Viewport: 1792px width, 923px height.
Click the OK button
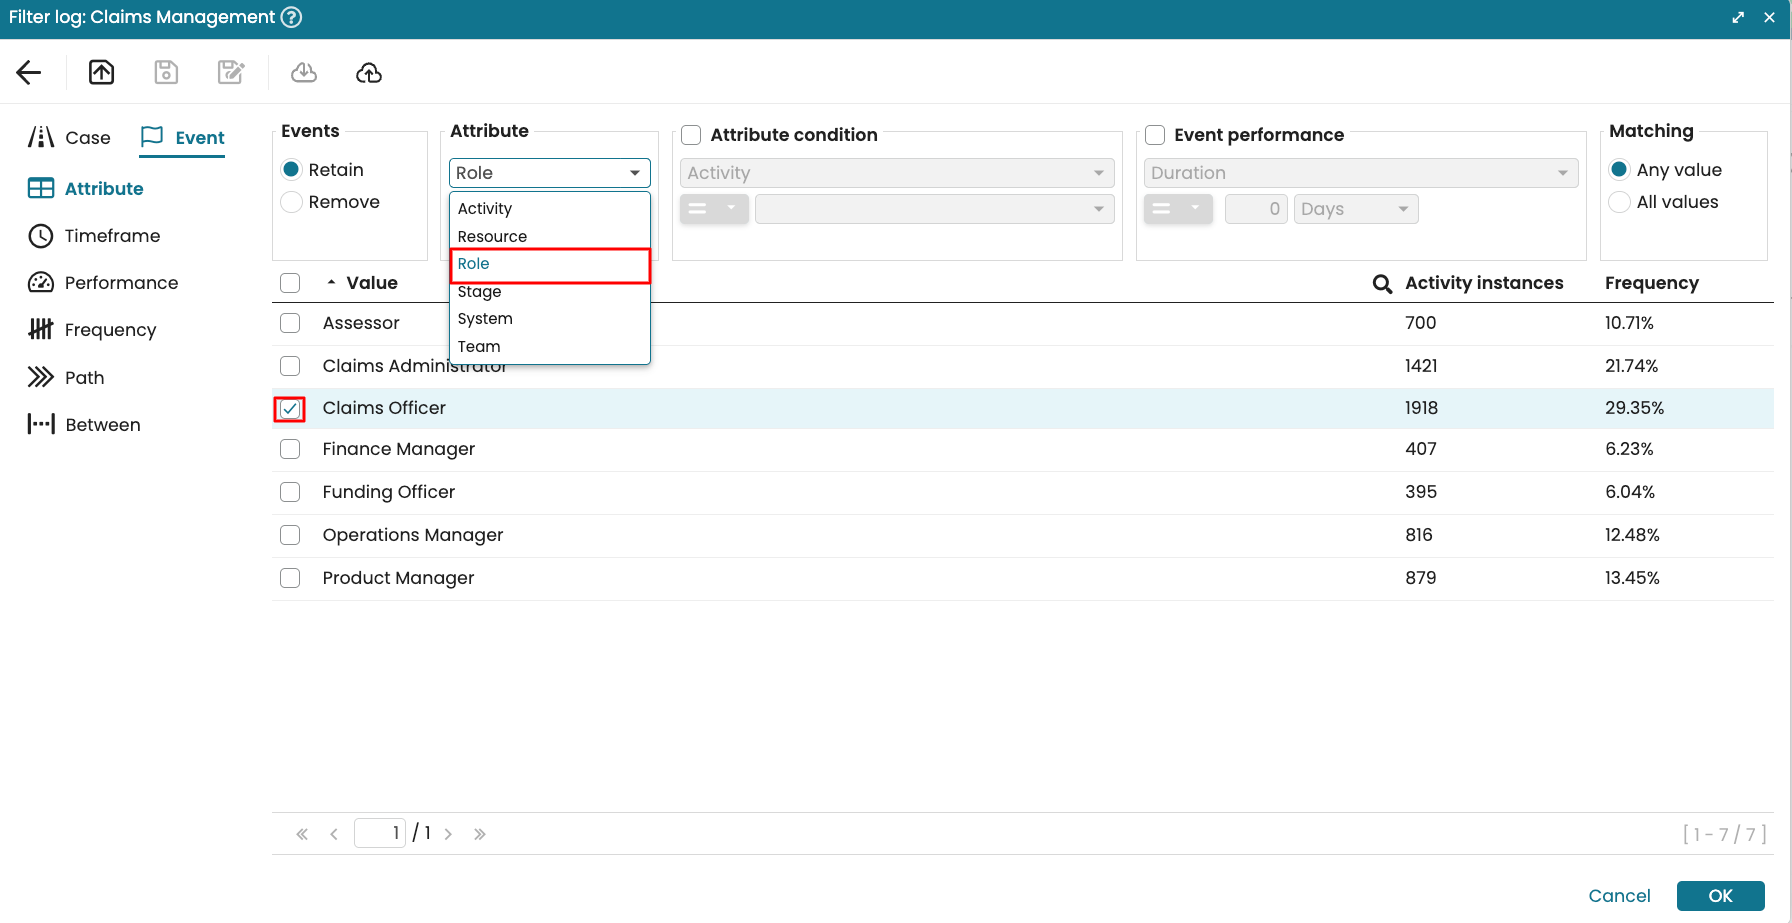(1720, 896)
